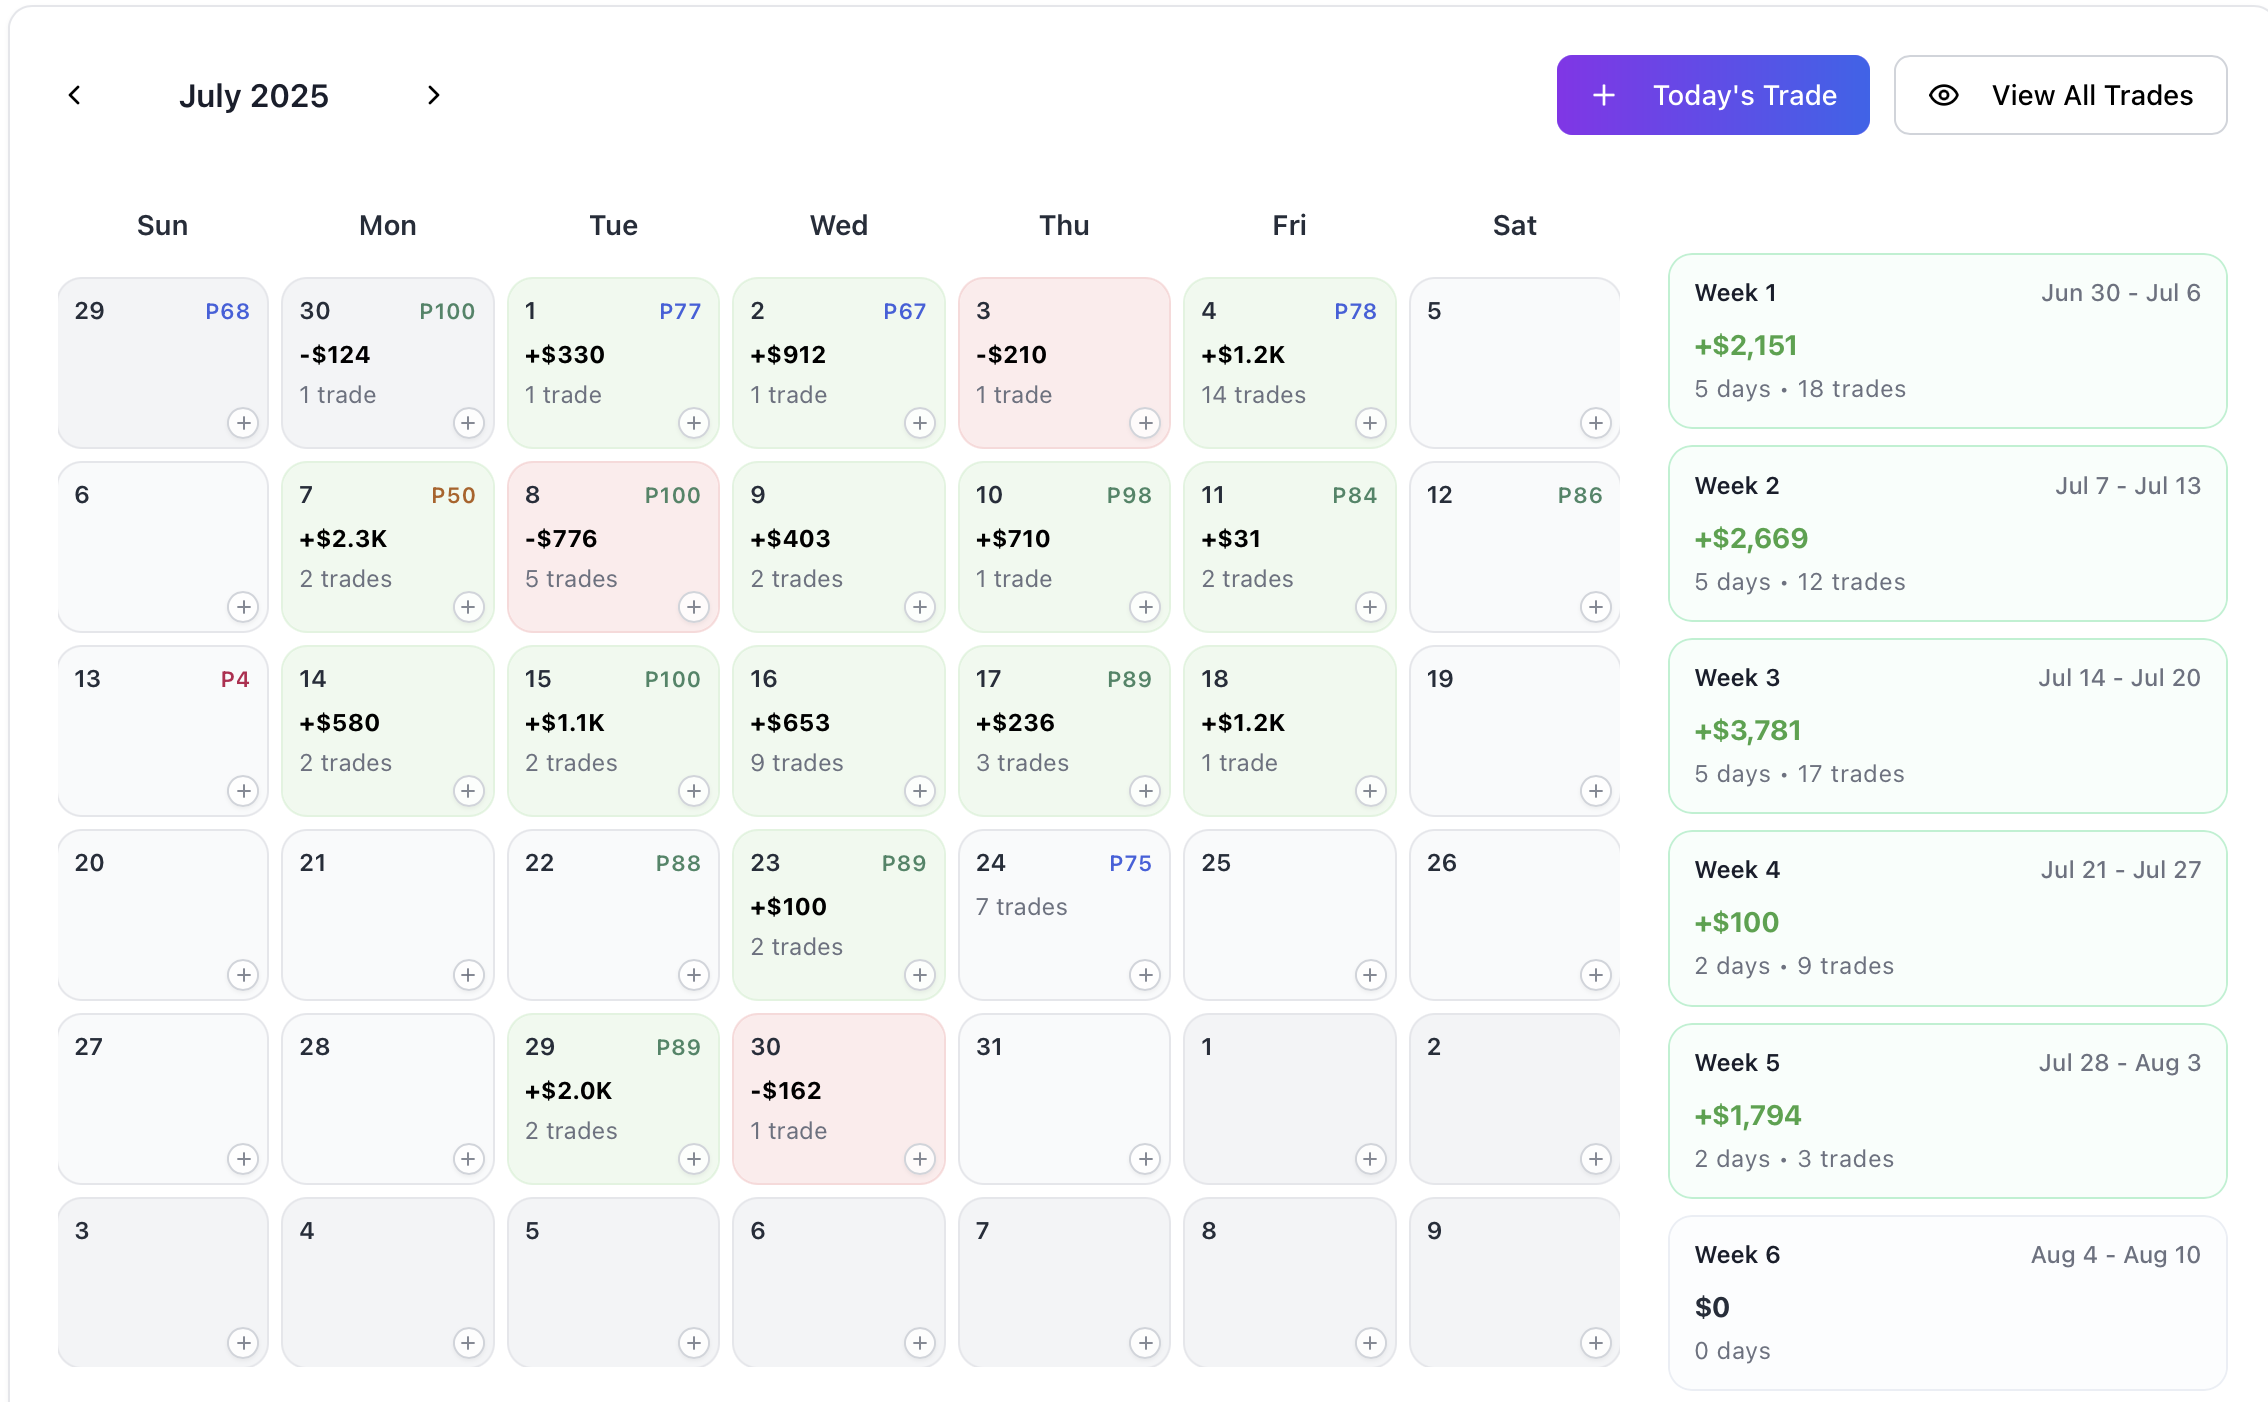
Task: Click the plus icon on July 21
Action: tap(469, 975)
